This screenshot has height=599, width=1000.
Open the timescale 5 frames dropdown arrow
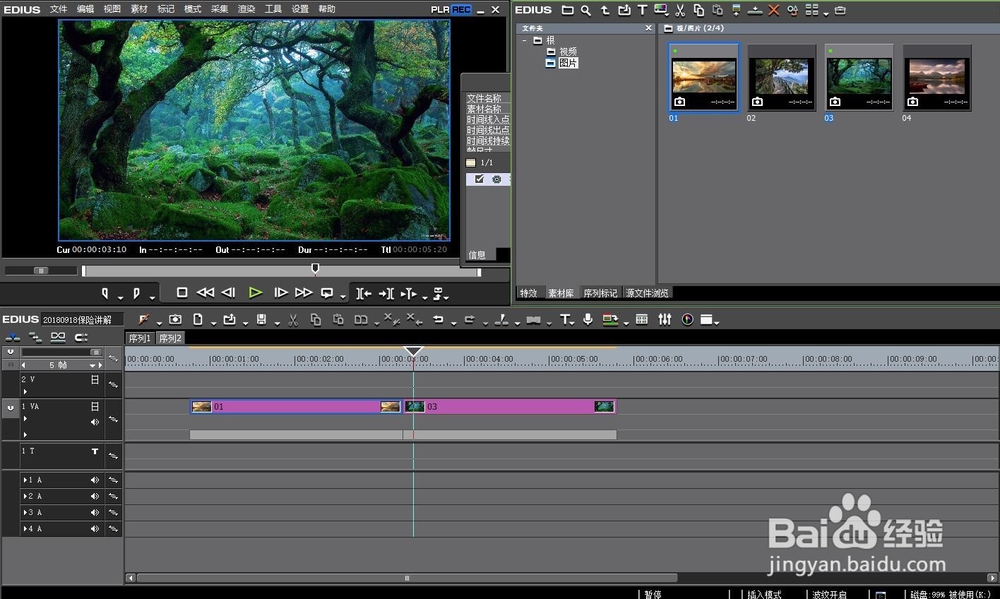click(93, 366)
